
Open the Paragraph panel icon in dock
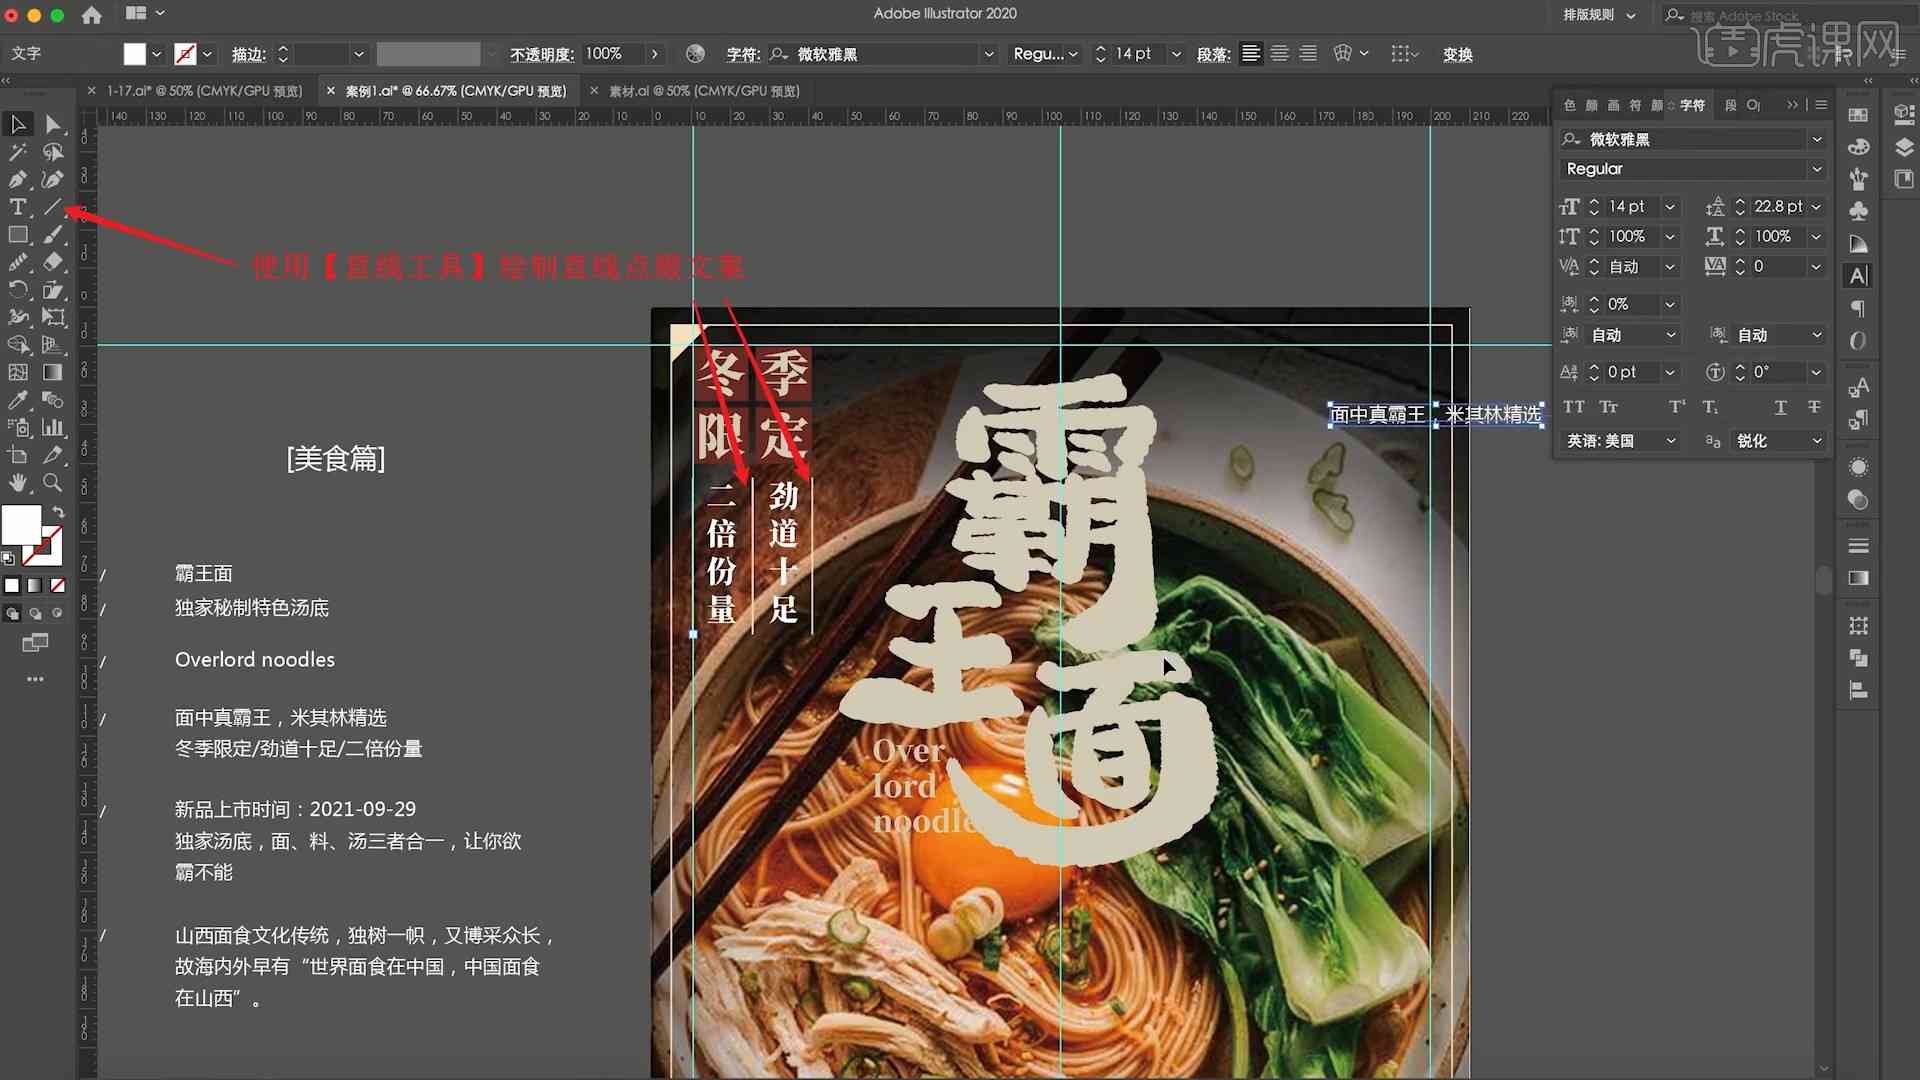point(1858,308)
